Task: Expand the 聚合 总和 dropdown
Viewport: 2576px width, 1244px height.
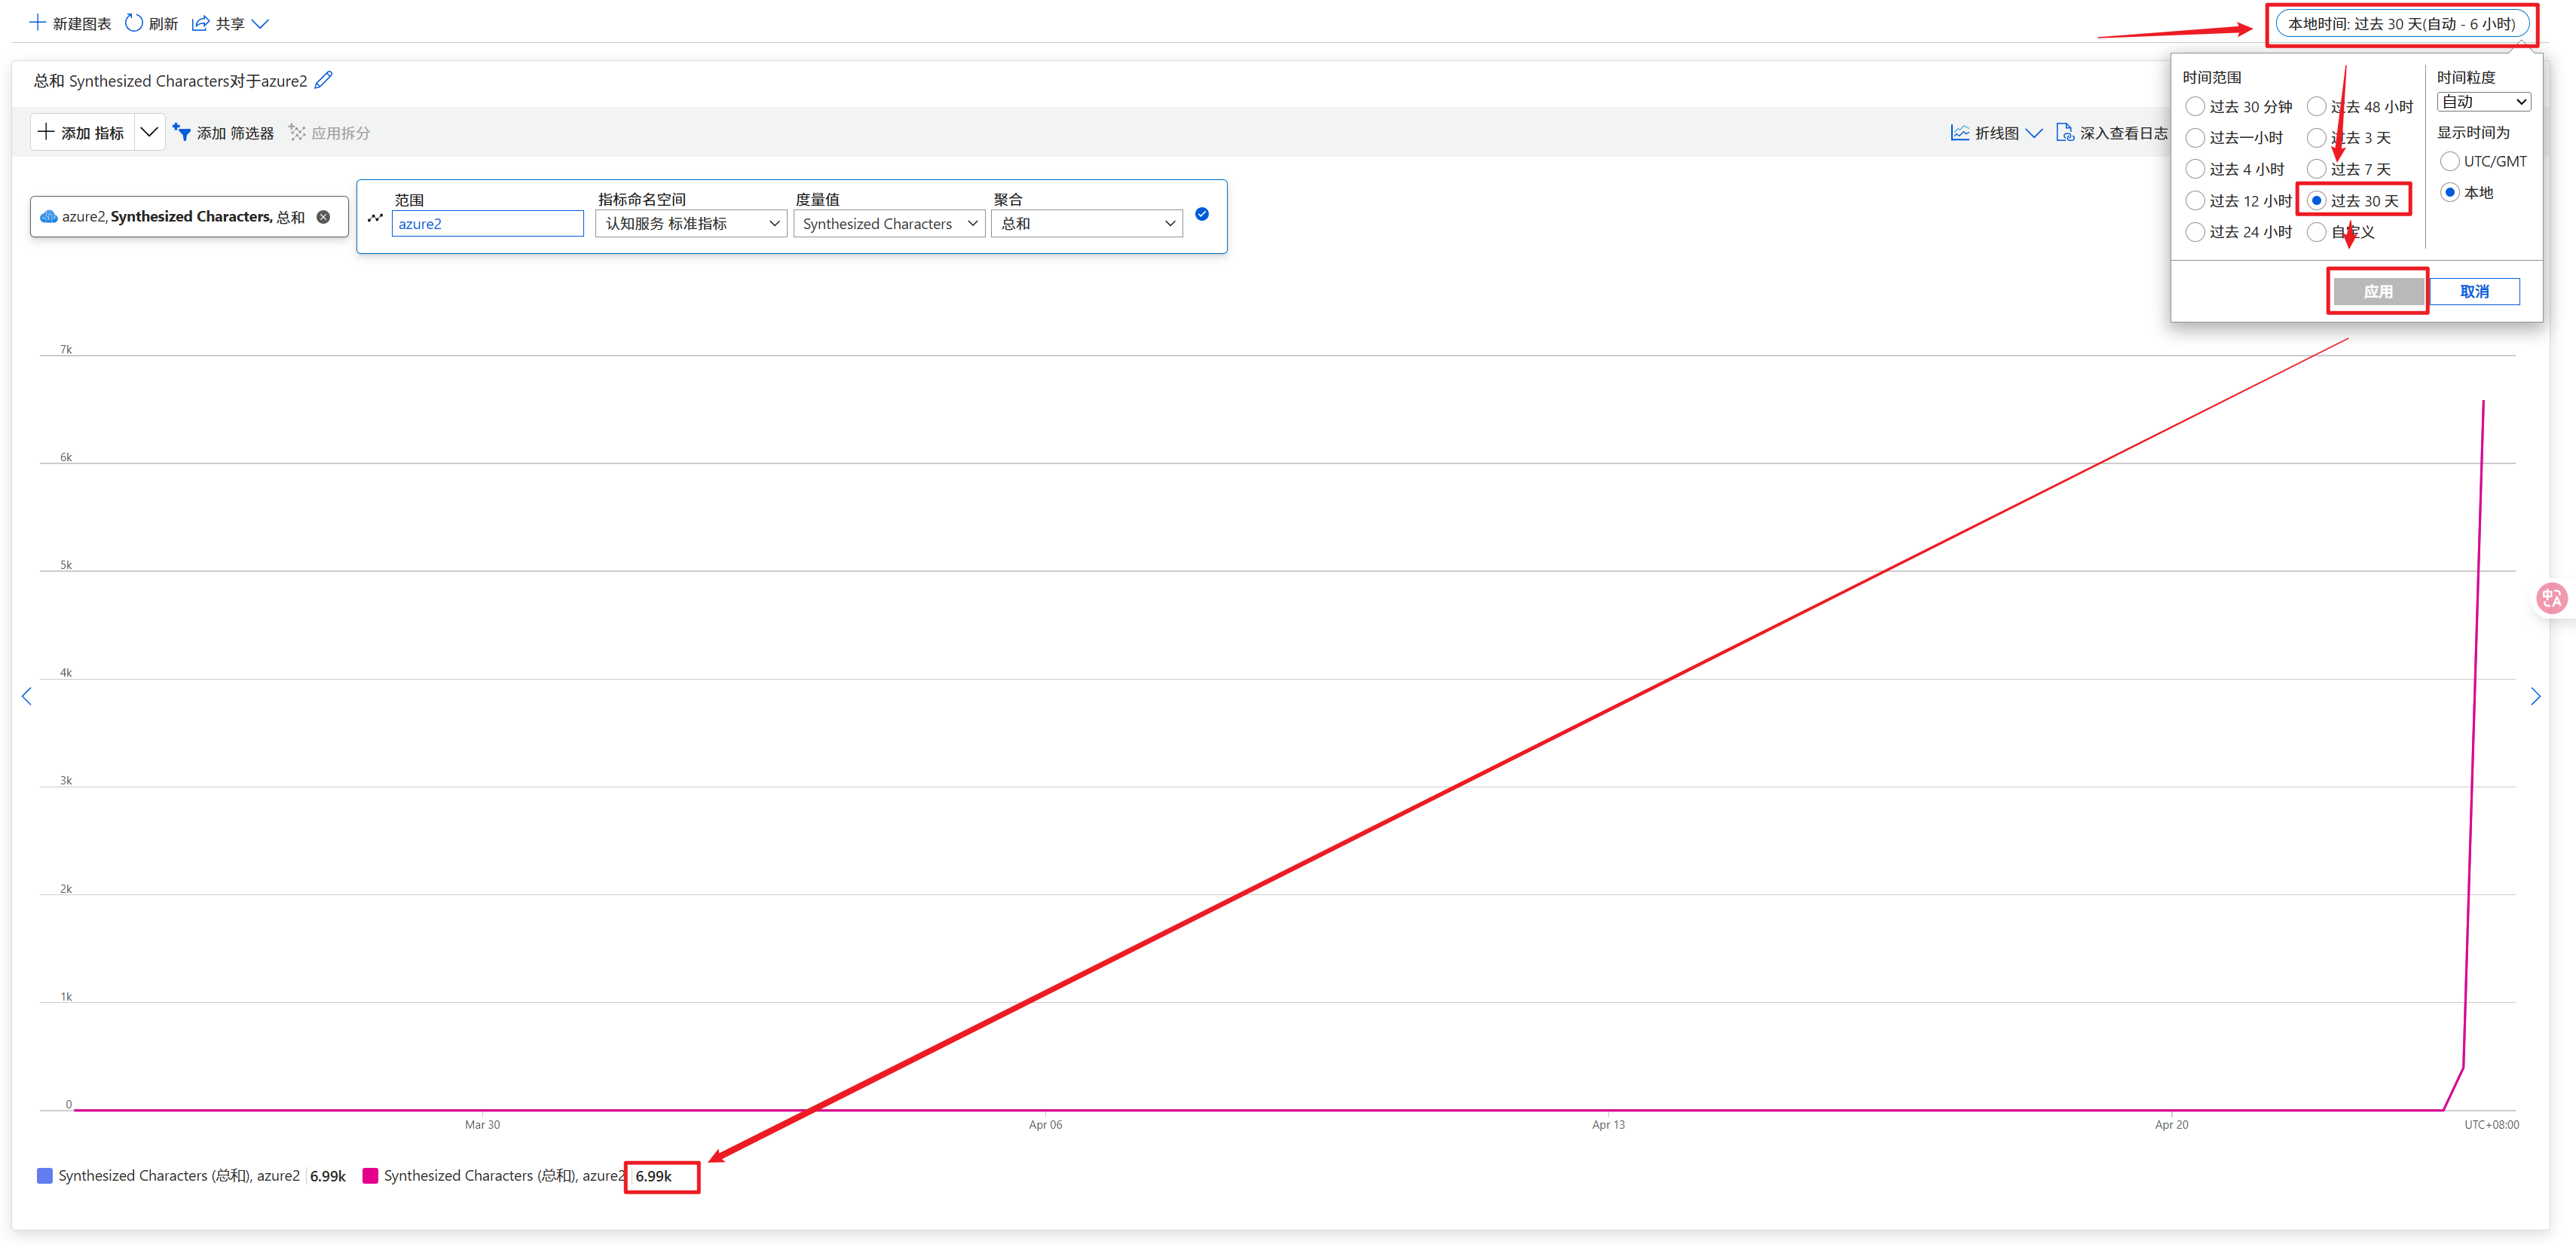Action: (x=1087, y=224)
